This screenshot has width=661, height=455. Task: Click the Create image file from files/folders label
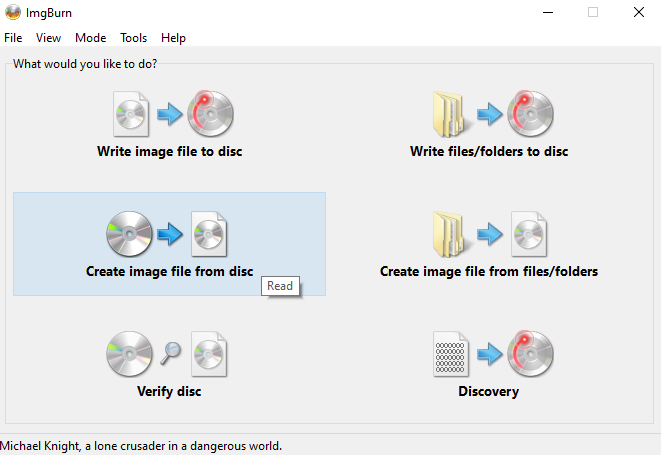[489, 271]
